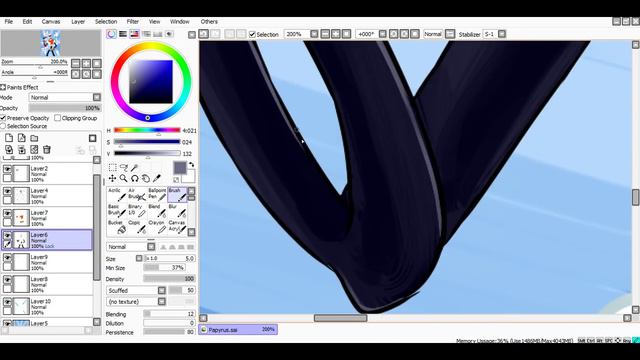Open the Stabilizer S-1 dropdown

click(502, 34)
